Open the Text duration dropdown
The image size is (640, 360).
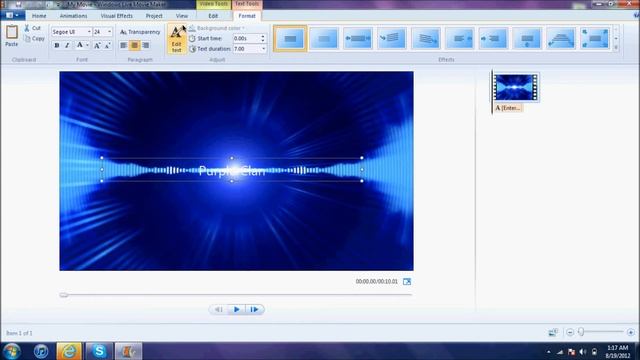tap(263, 49)
